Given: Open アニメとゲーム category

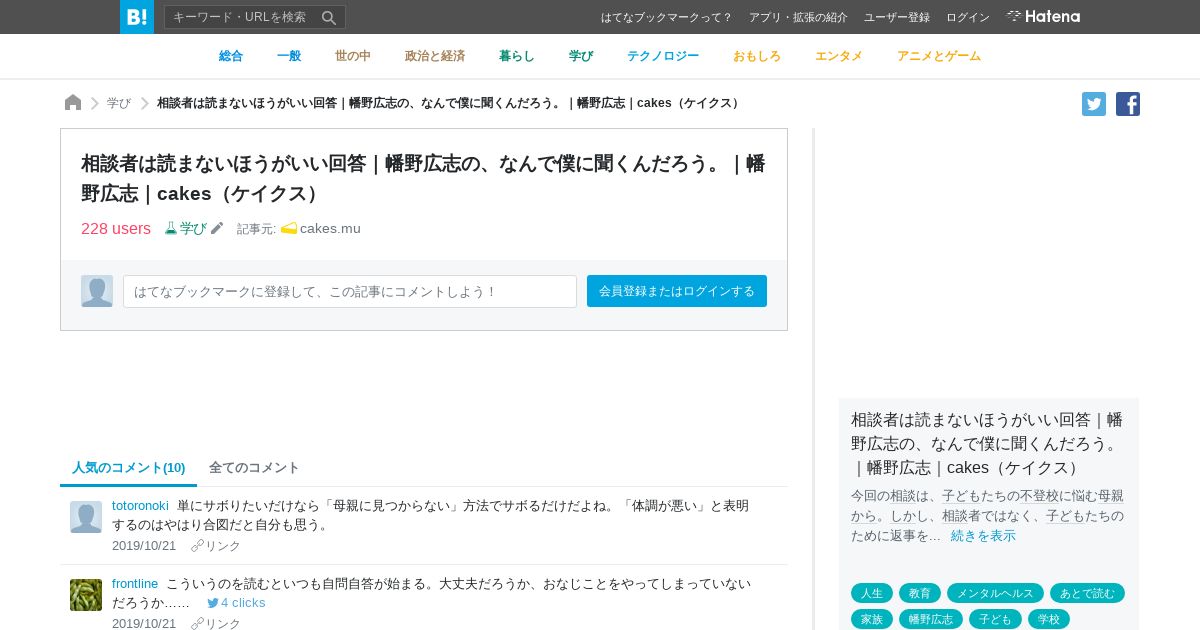Looking at the screenshot, I should (939, 56).
